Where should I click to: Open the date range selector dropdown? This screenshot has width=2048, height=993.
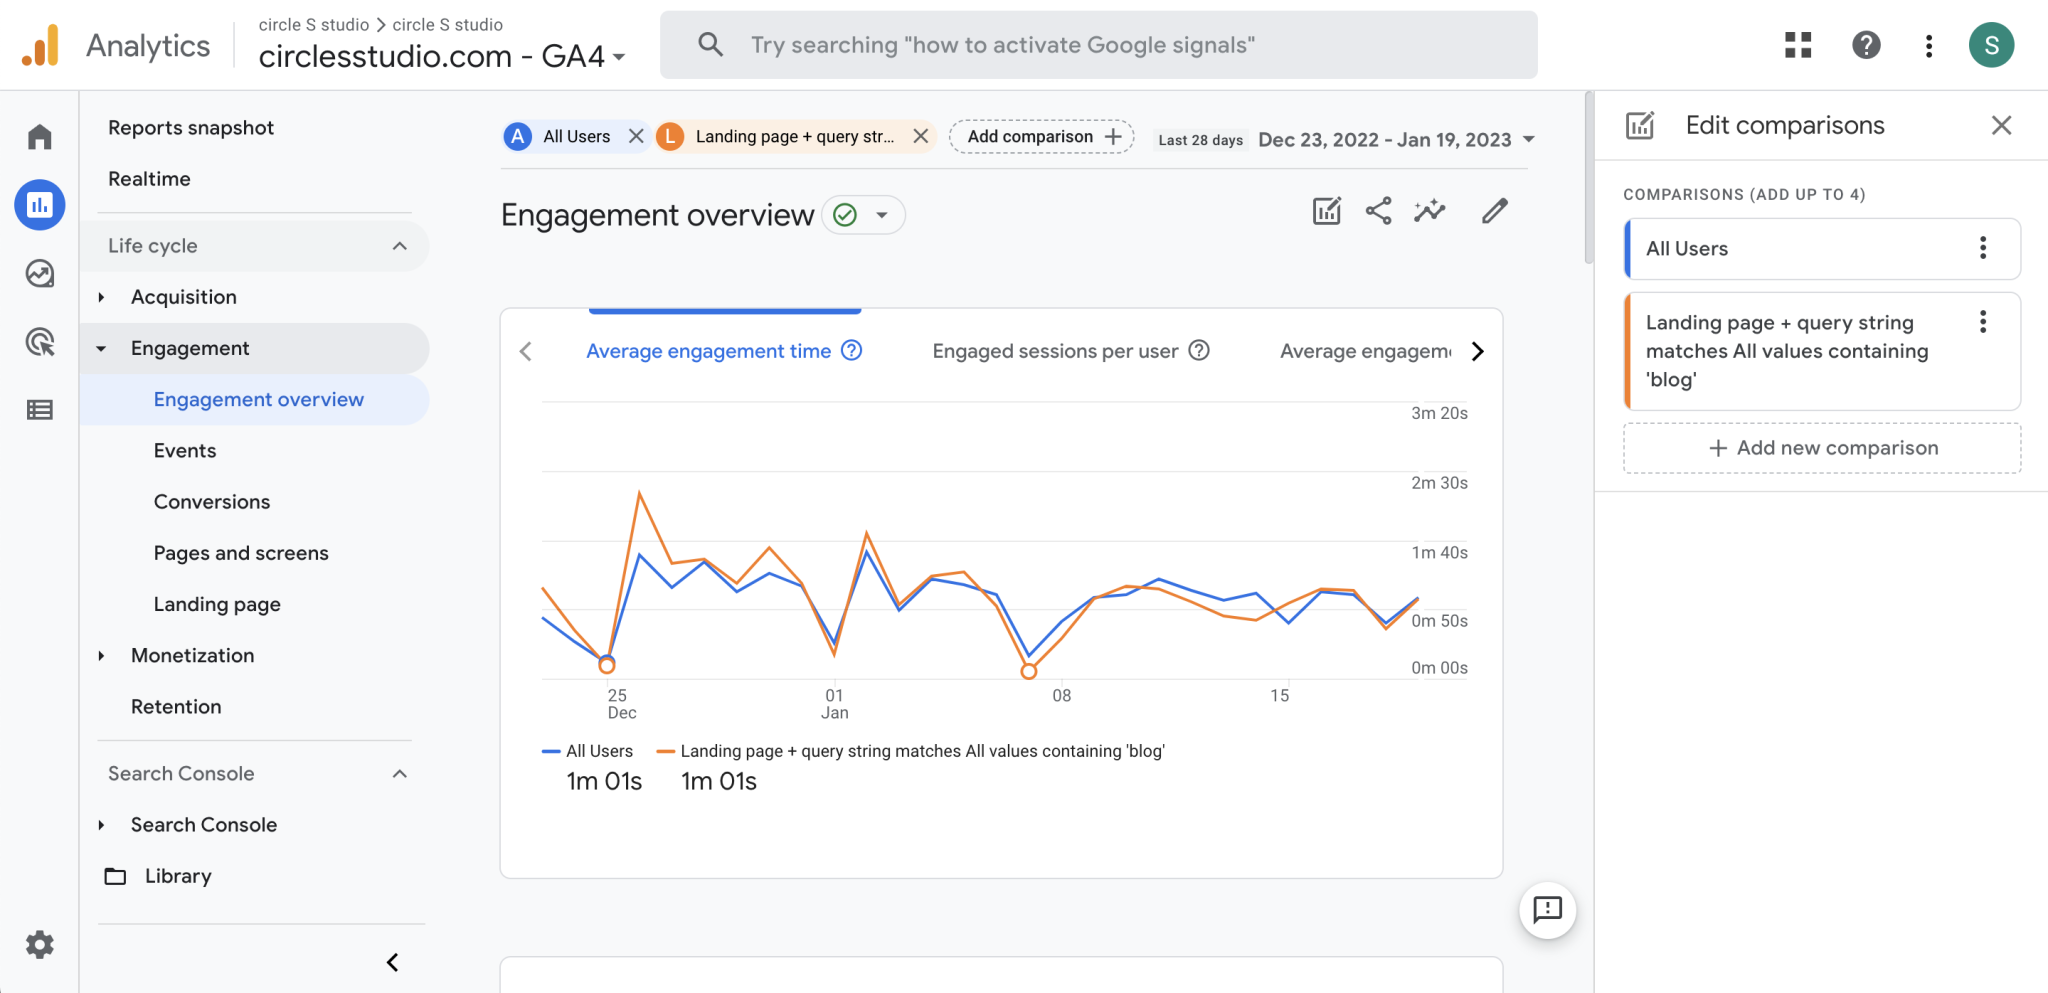point(1529,139)
